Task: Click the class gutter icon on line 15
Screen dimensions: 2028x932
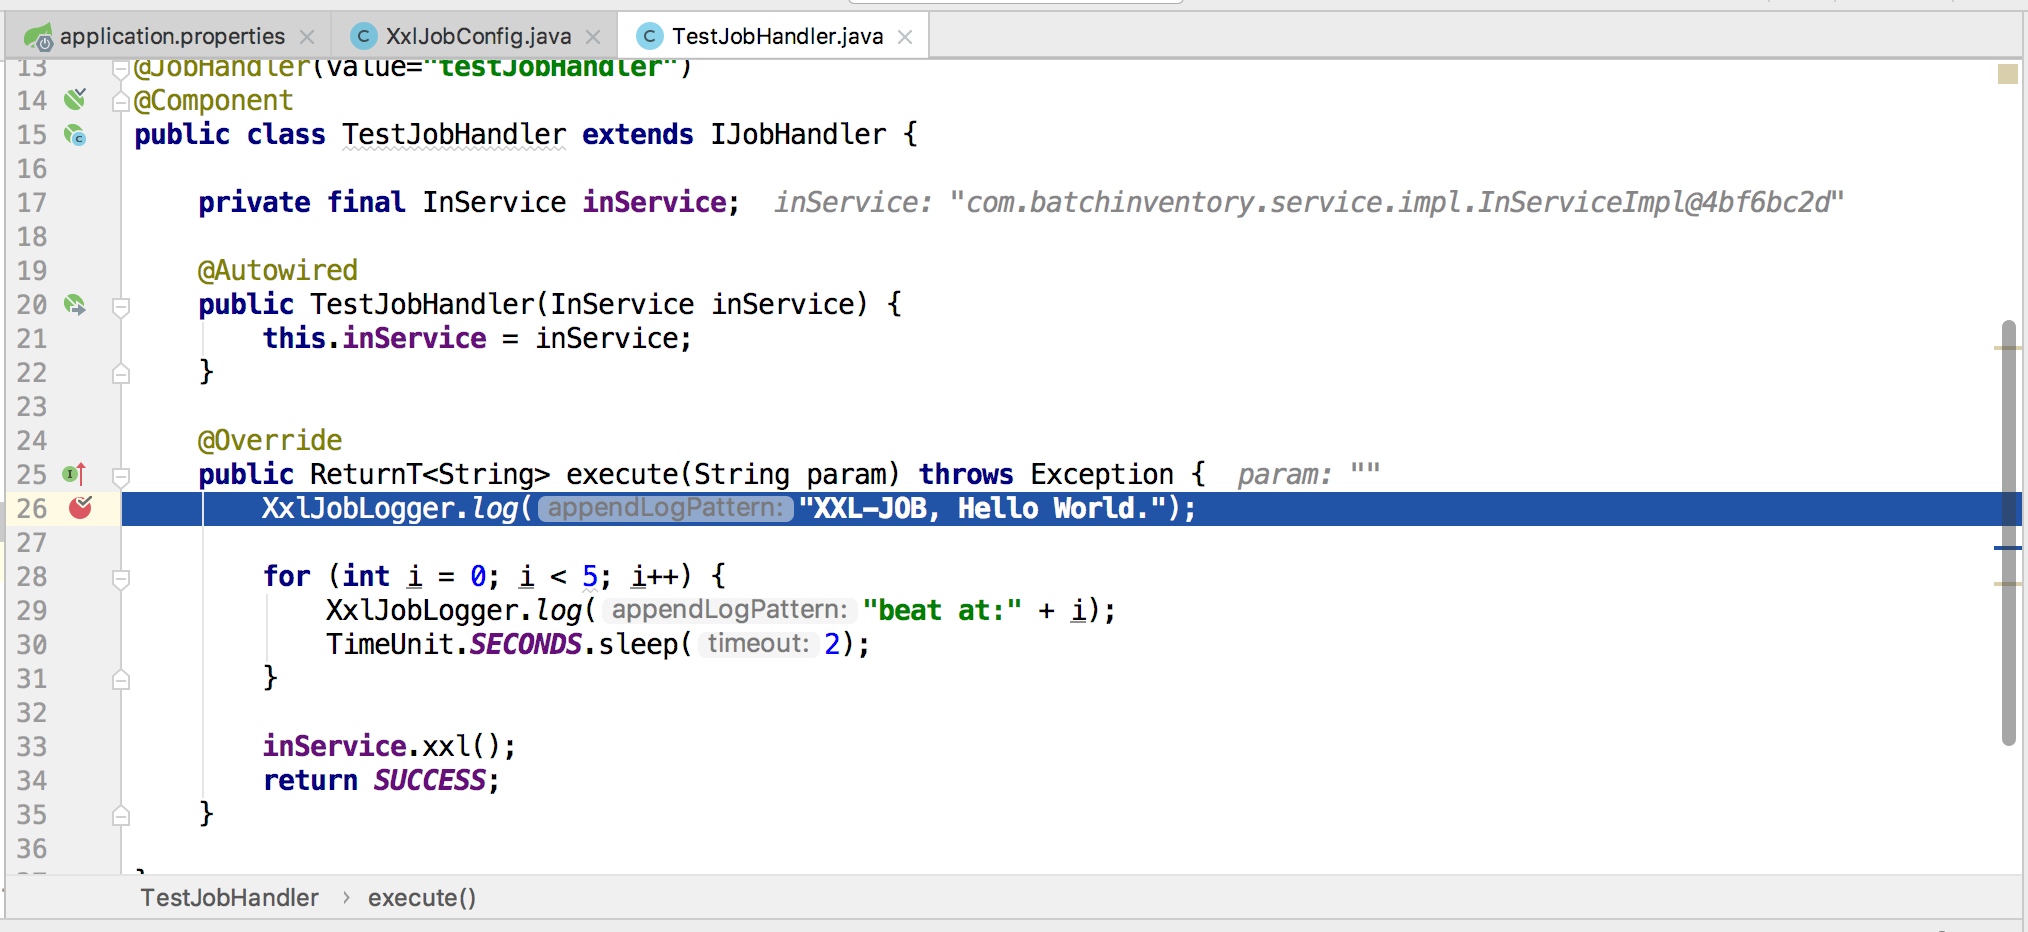Action: [75, 134]
